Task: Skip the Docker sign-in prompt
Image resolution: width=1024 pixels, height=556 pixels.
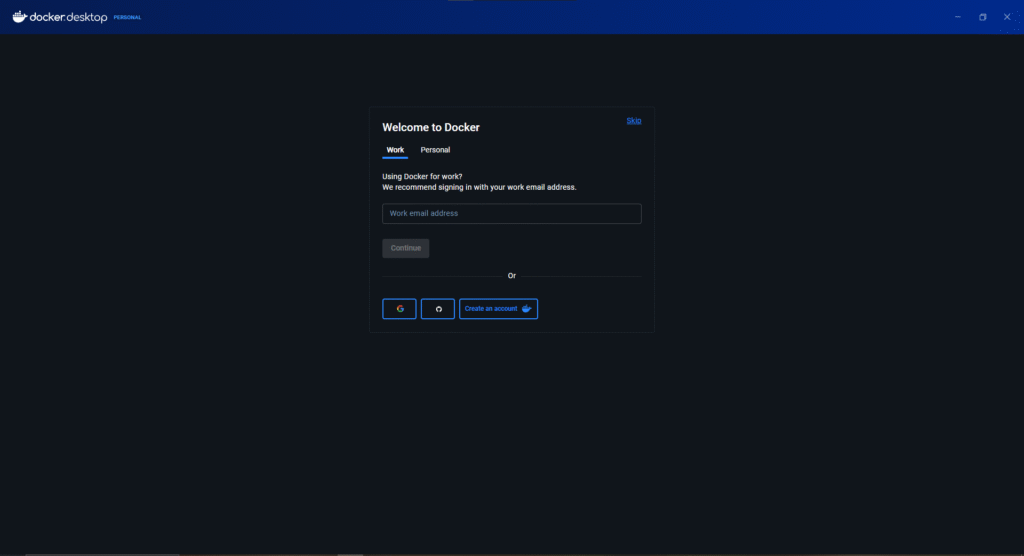Action: (634, 121)
